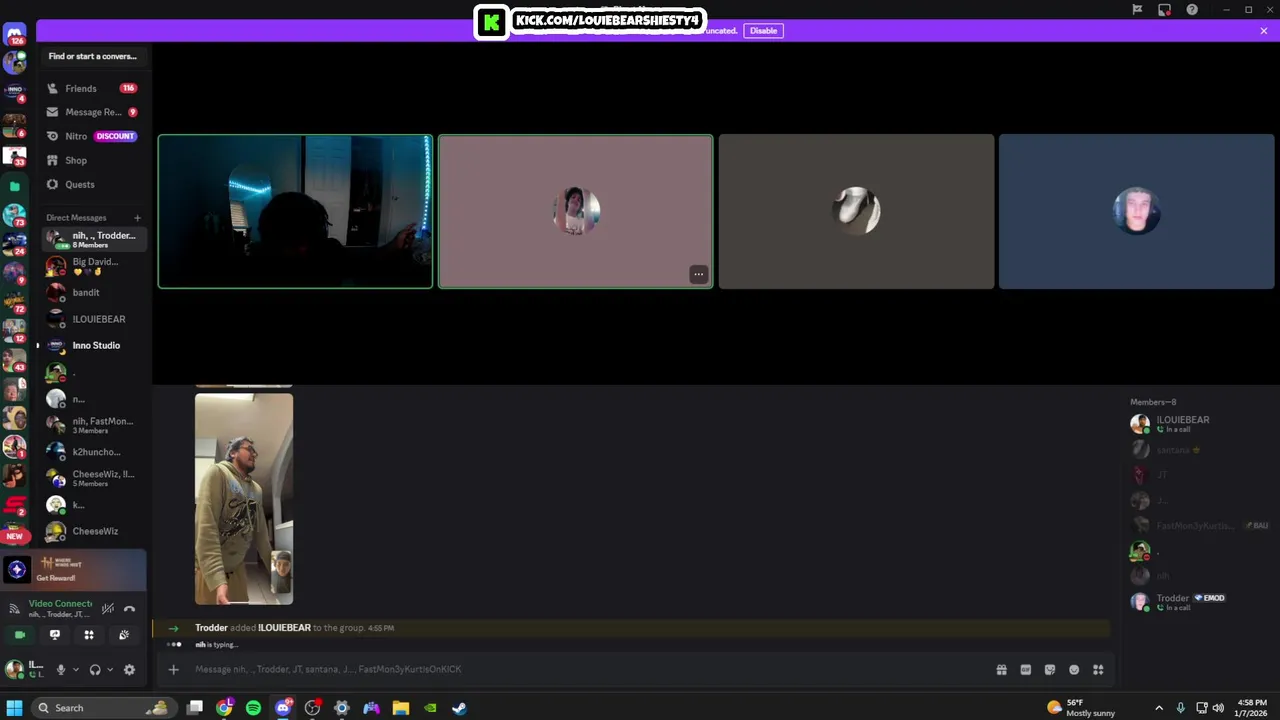Open Friends tab
Viewport: 1280px width, 720px height.
(93, 88)
